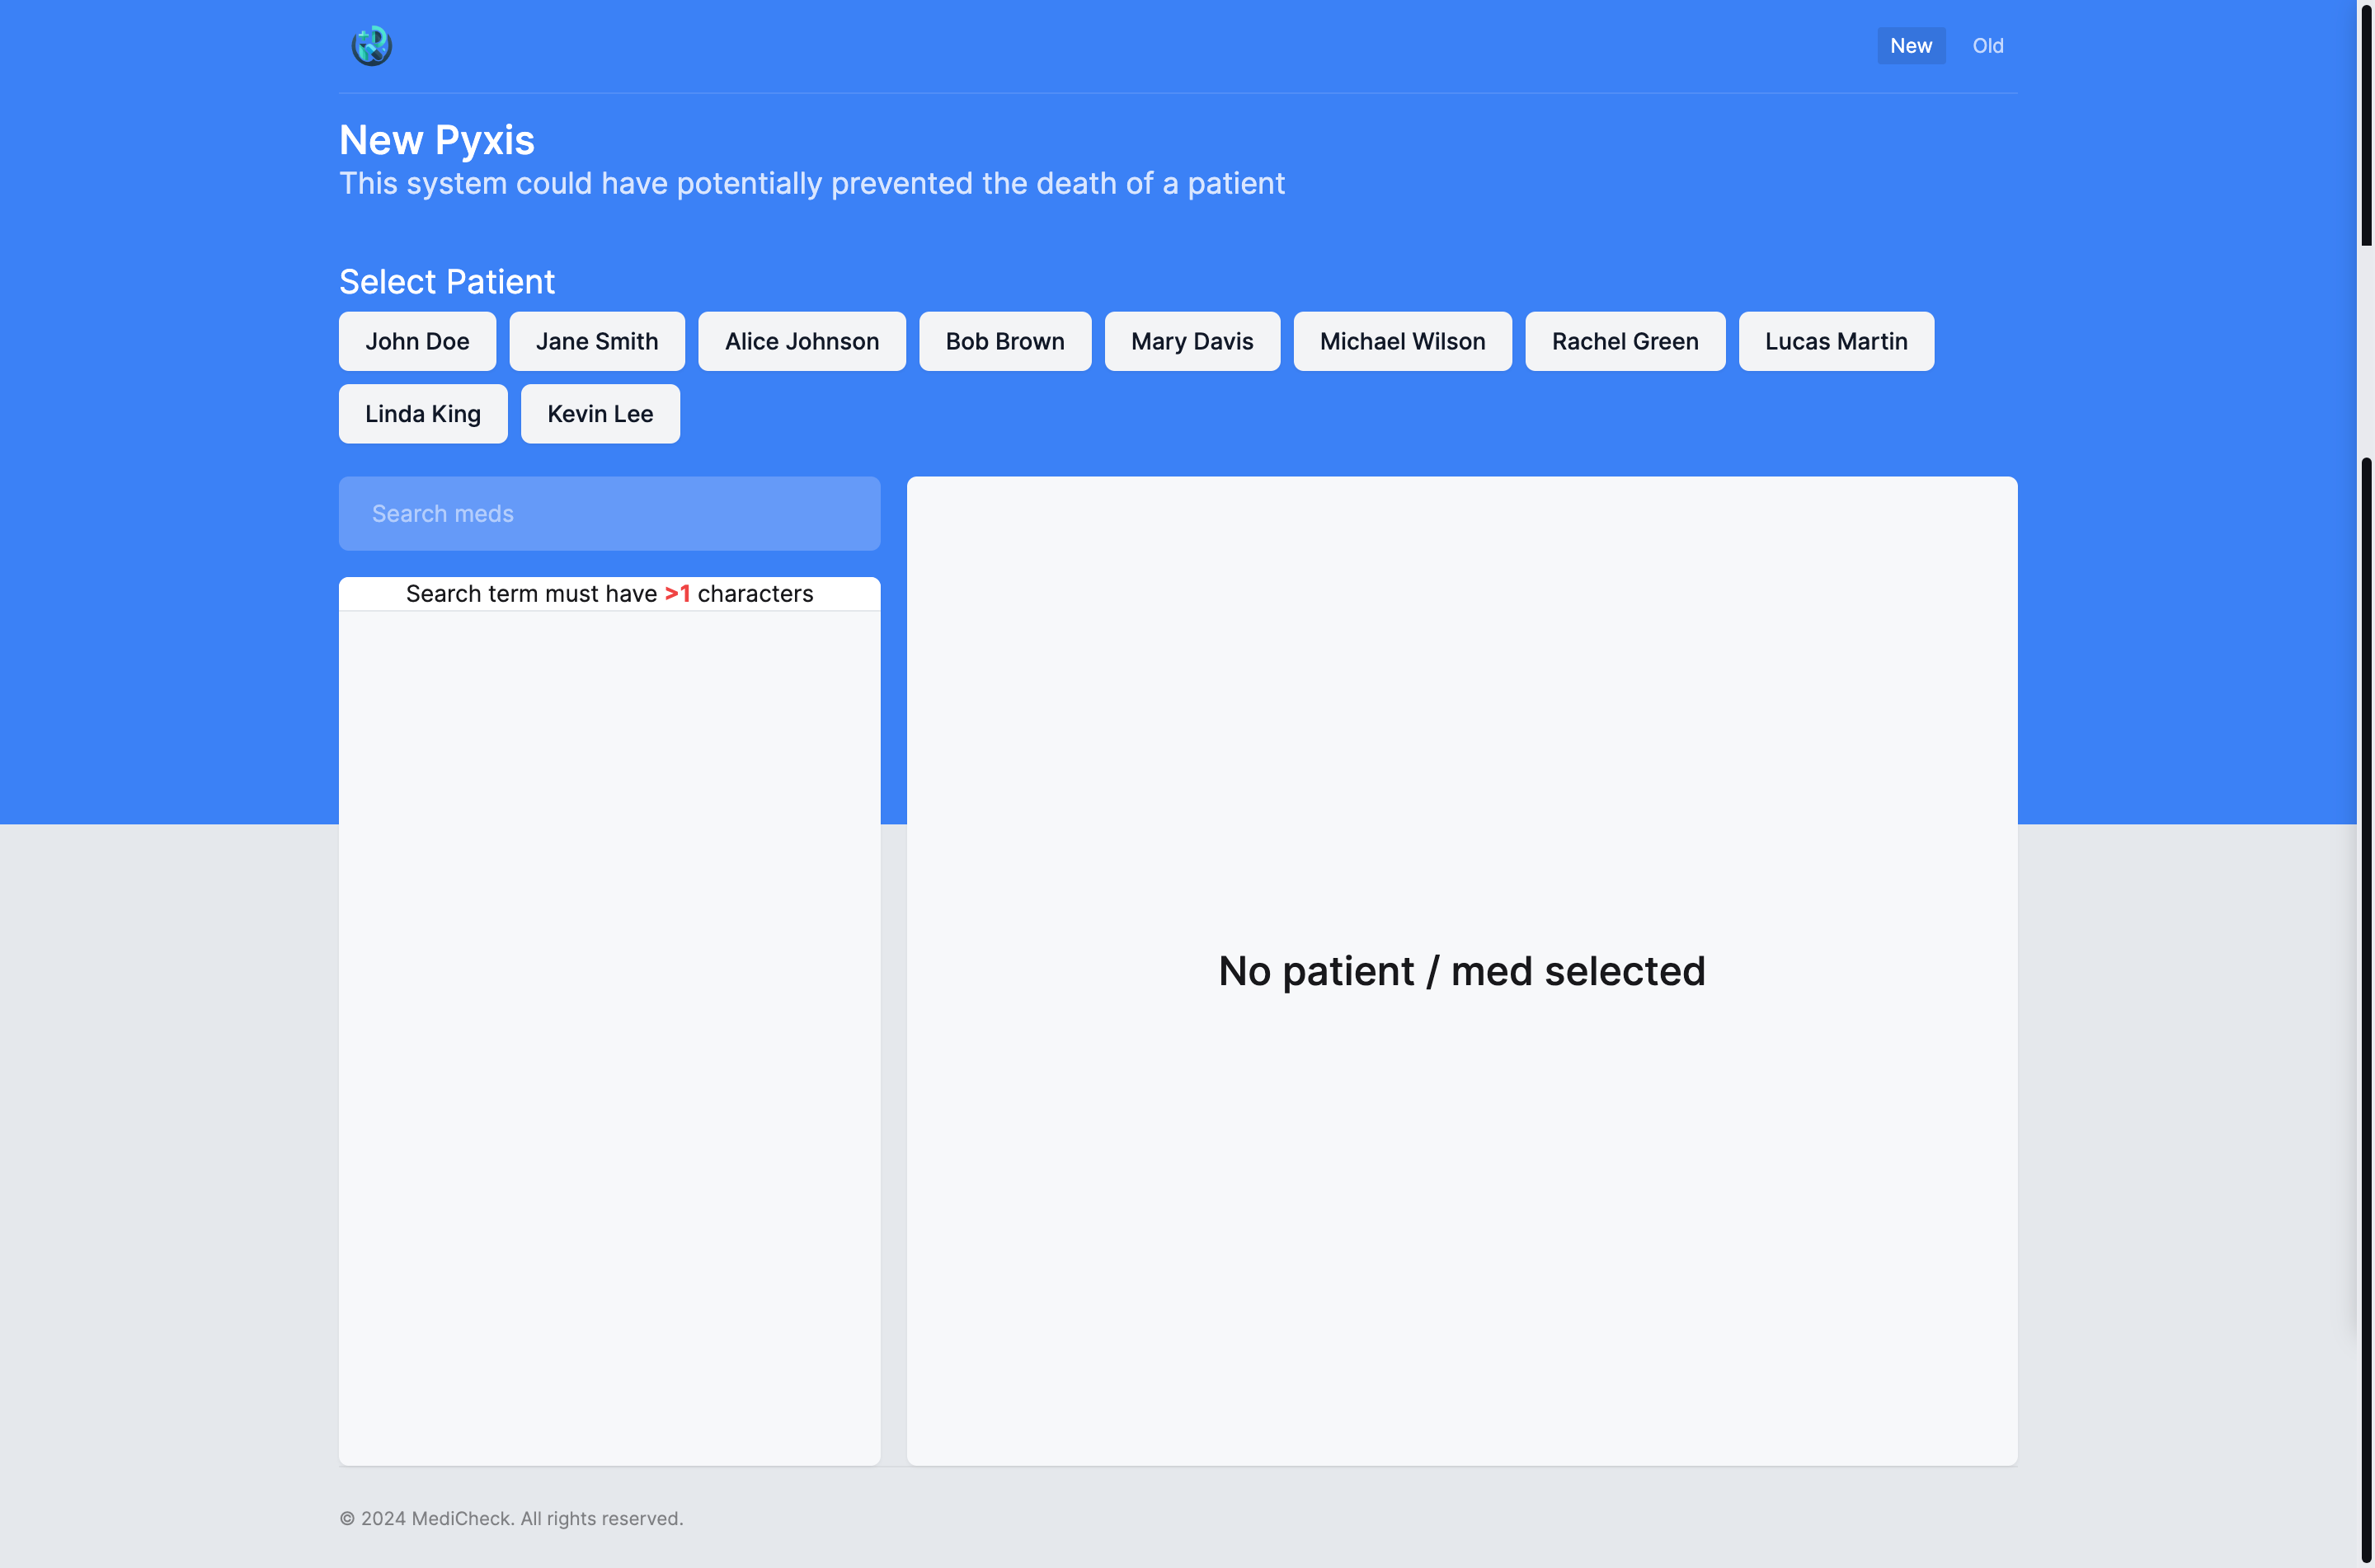This screenshot has height=1568, width=2375.
Task: Select patient Mary Davis
Action: [x=1191, y=341]
